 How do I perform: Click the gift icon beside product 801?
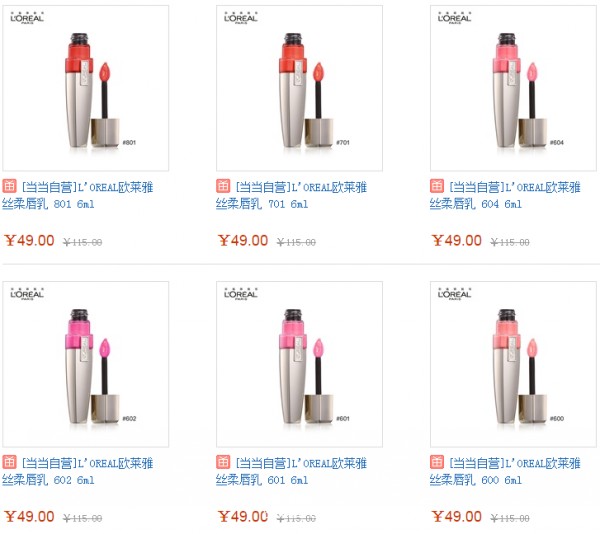pos(9,186)
